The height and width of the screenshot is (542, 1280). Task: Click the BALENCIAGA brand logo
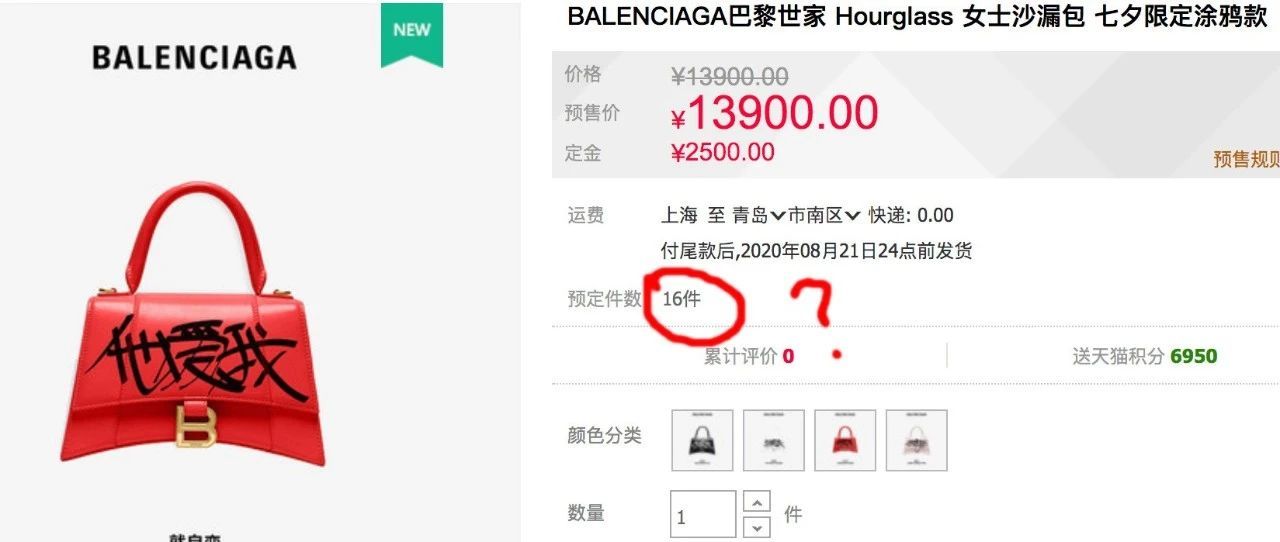194,57
